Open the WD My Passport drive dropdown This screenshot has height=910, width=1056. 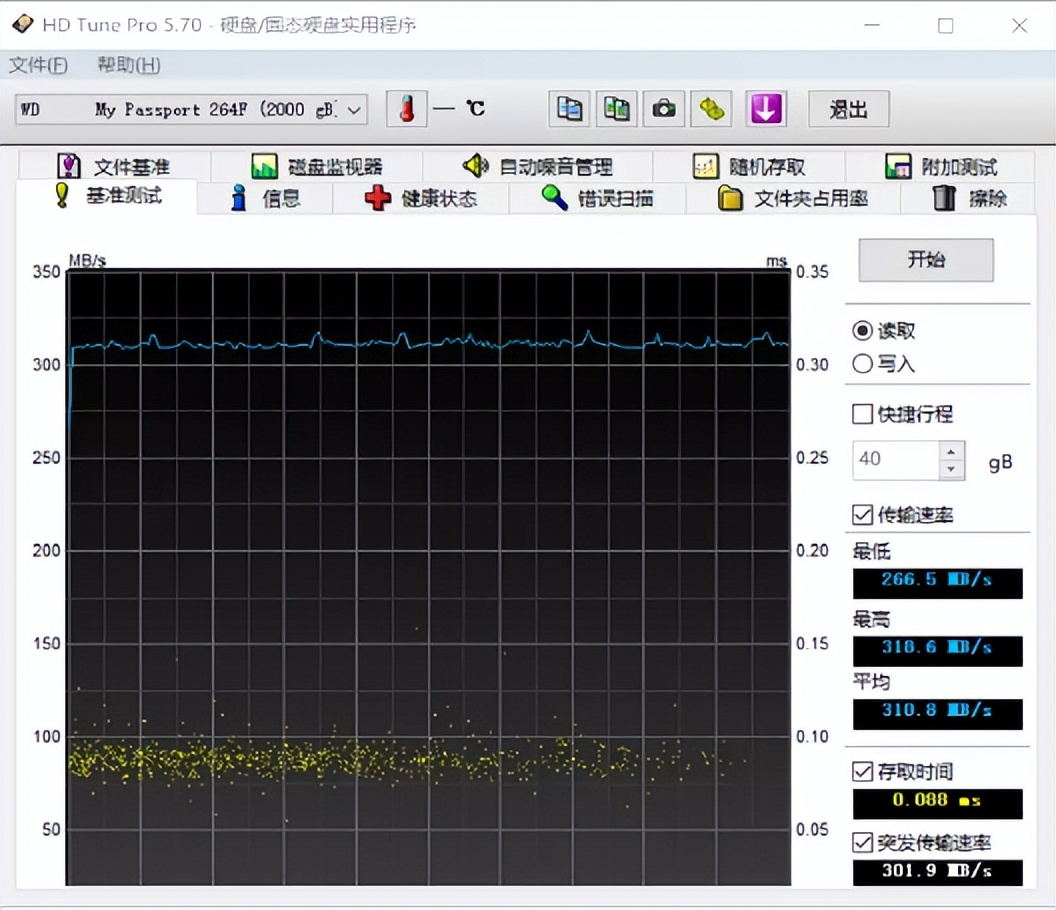[355, 110]
